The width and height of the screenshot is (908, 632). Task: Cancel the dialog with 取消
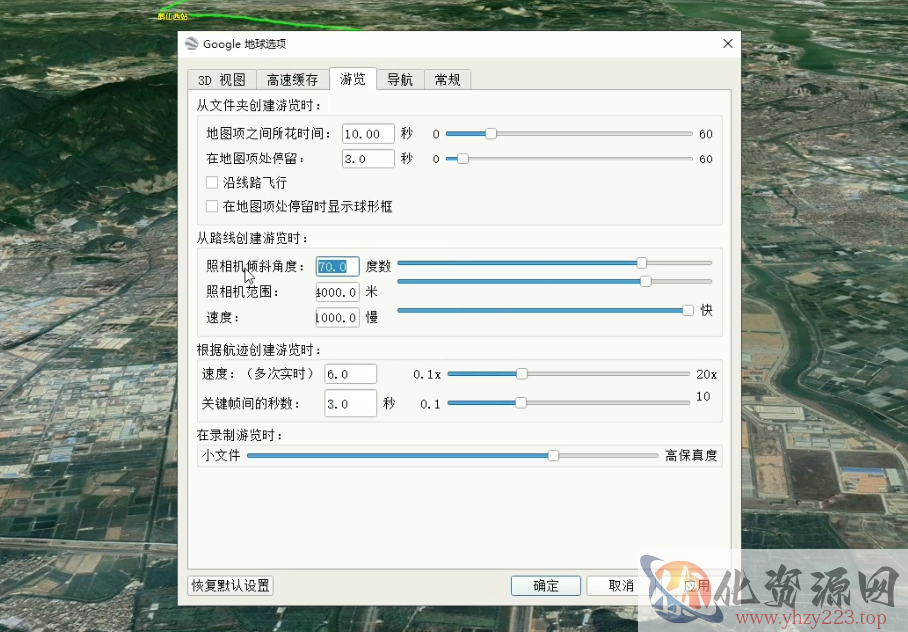point(621,586)
